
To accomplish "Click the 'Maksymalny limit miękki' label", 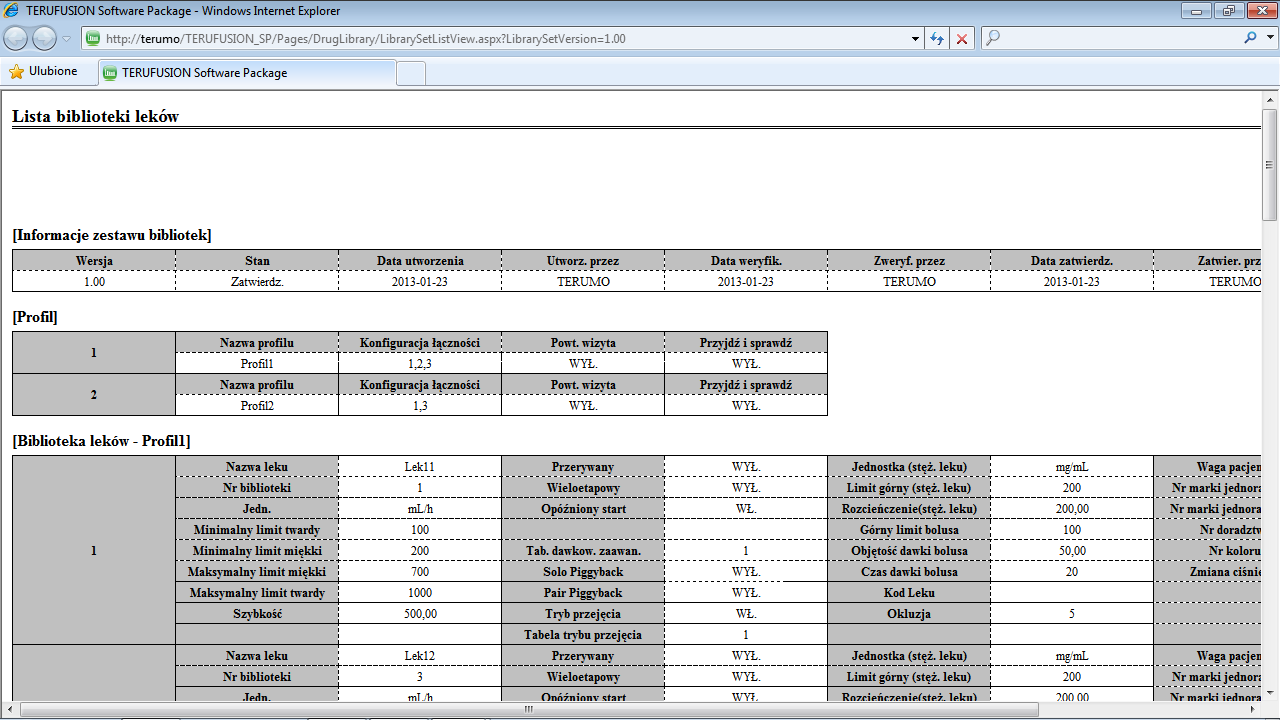I will [257, 572].
